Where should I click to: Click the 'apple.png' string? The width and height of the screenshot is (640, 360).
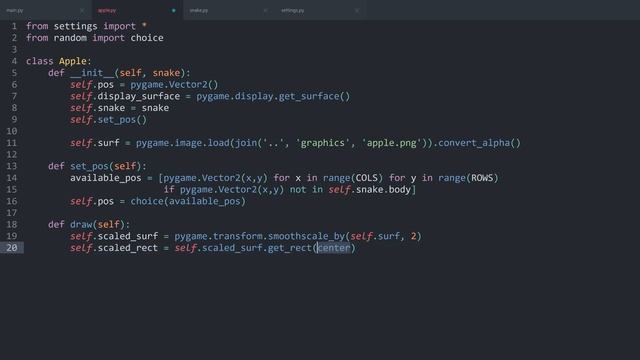391,143
